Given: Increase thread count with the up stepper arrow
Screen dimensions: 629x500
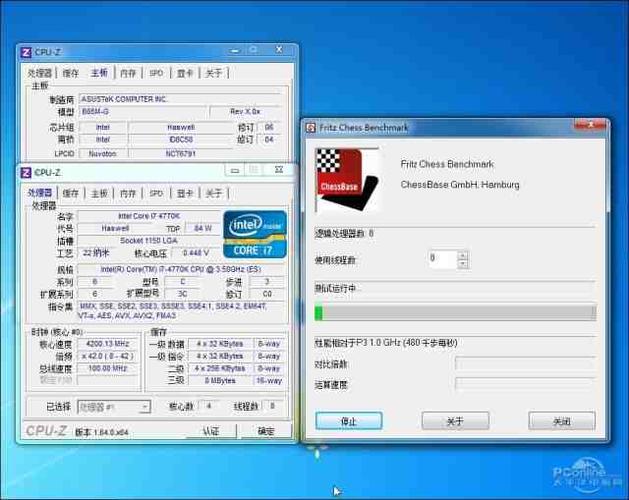Looking at the screenshot, I should pos(463,255).
